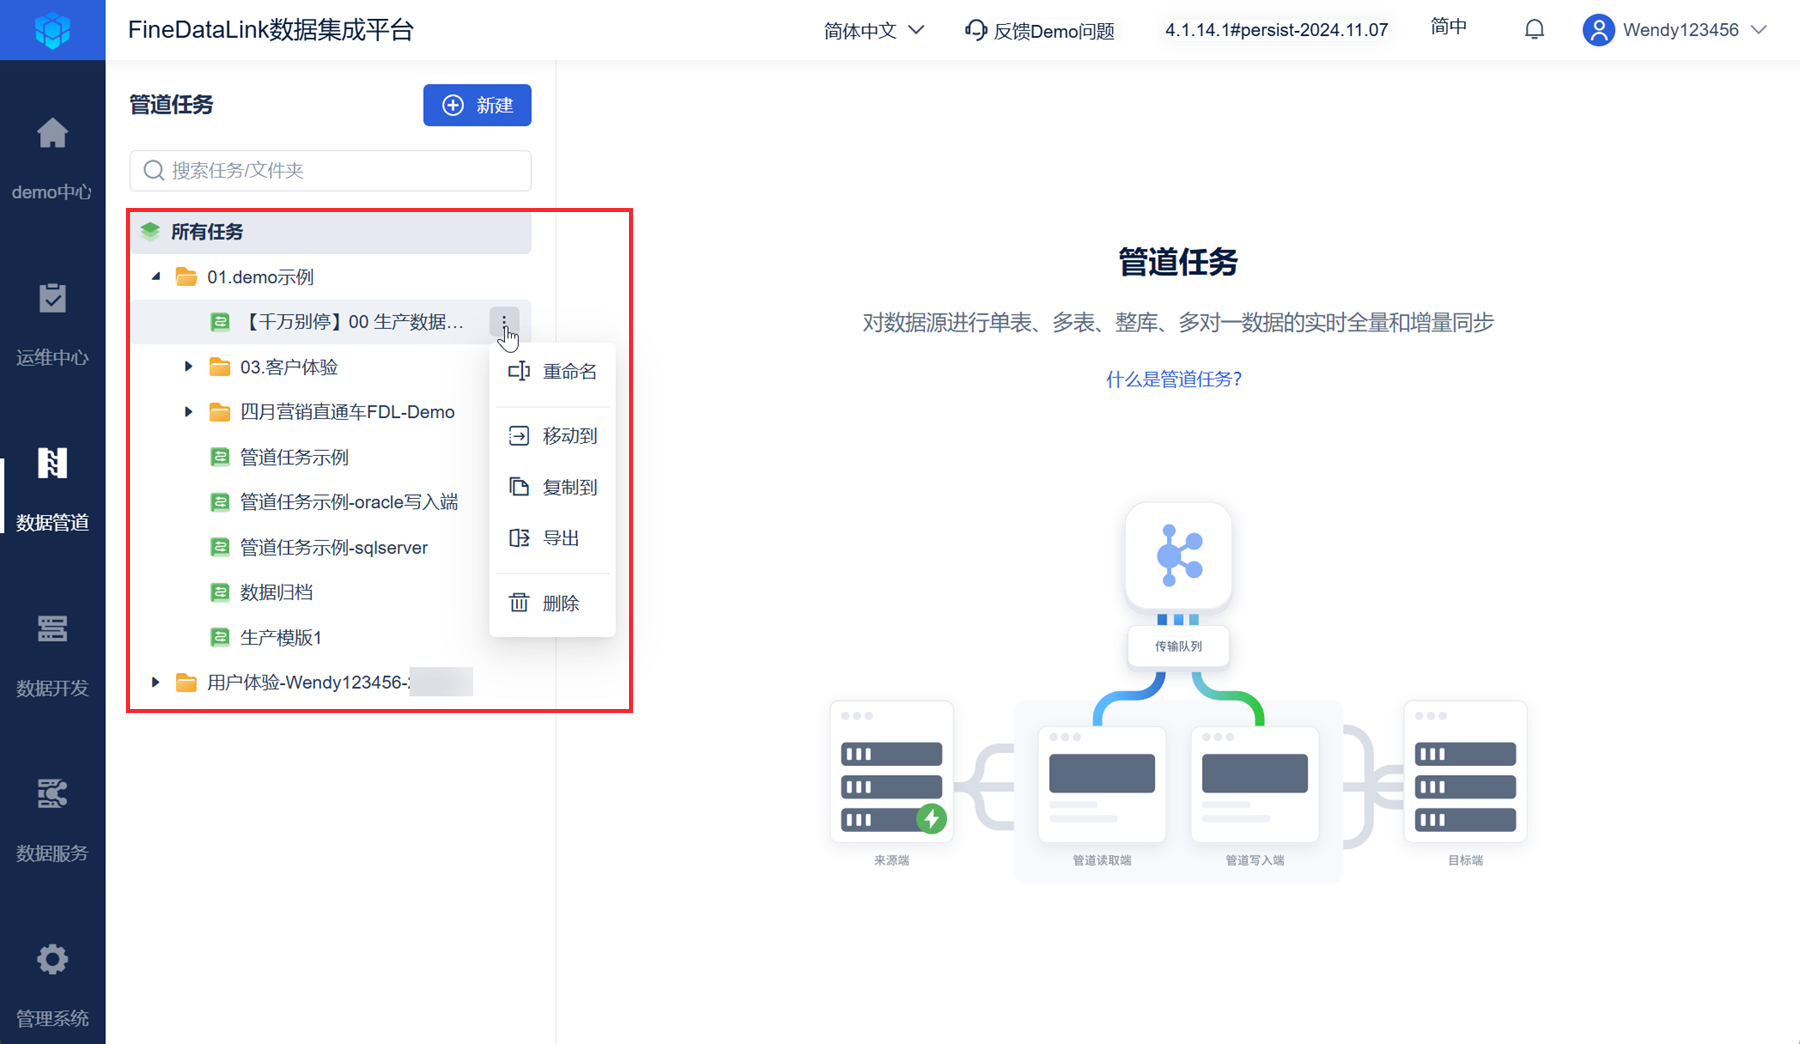Choose 重命名 from the context menu

click(553, 372)
